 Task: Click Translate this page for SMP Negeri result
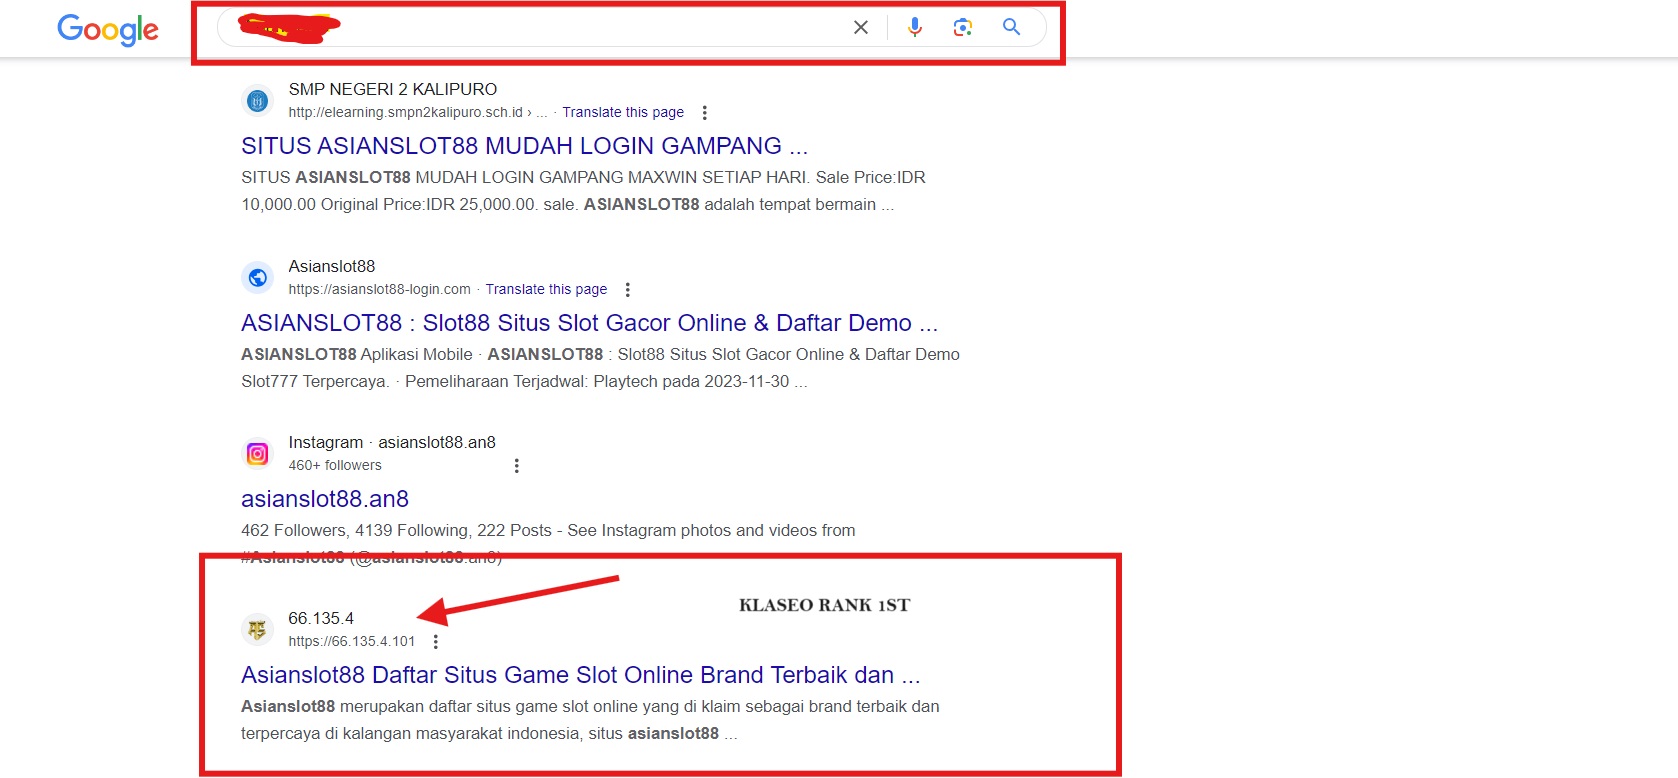[622, 113]
